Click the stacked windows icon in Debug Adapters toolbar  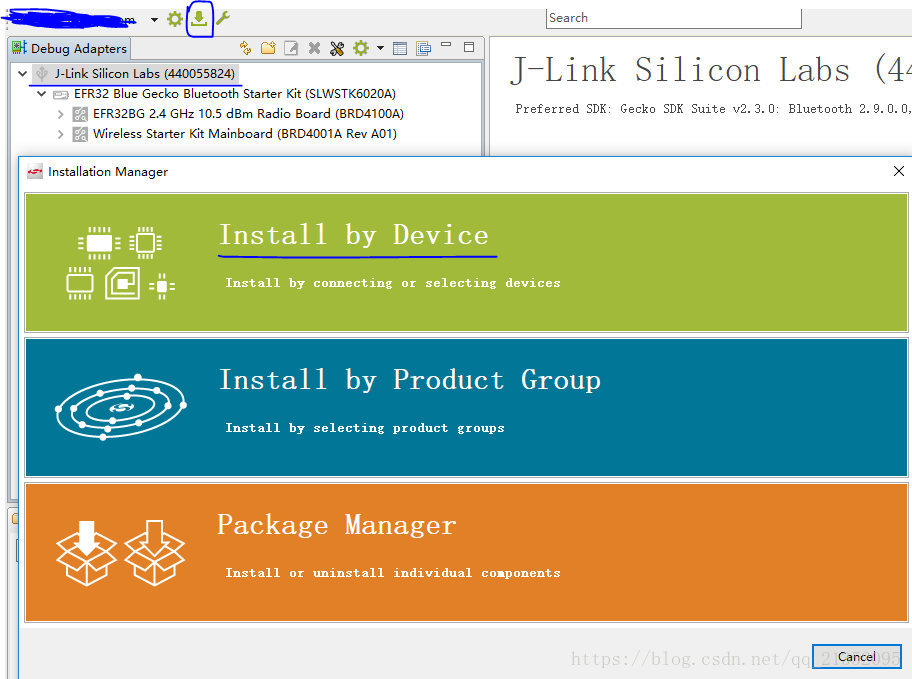(x=423, y=48)
